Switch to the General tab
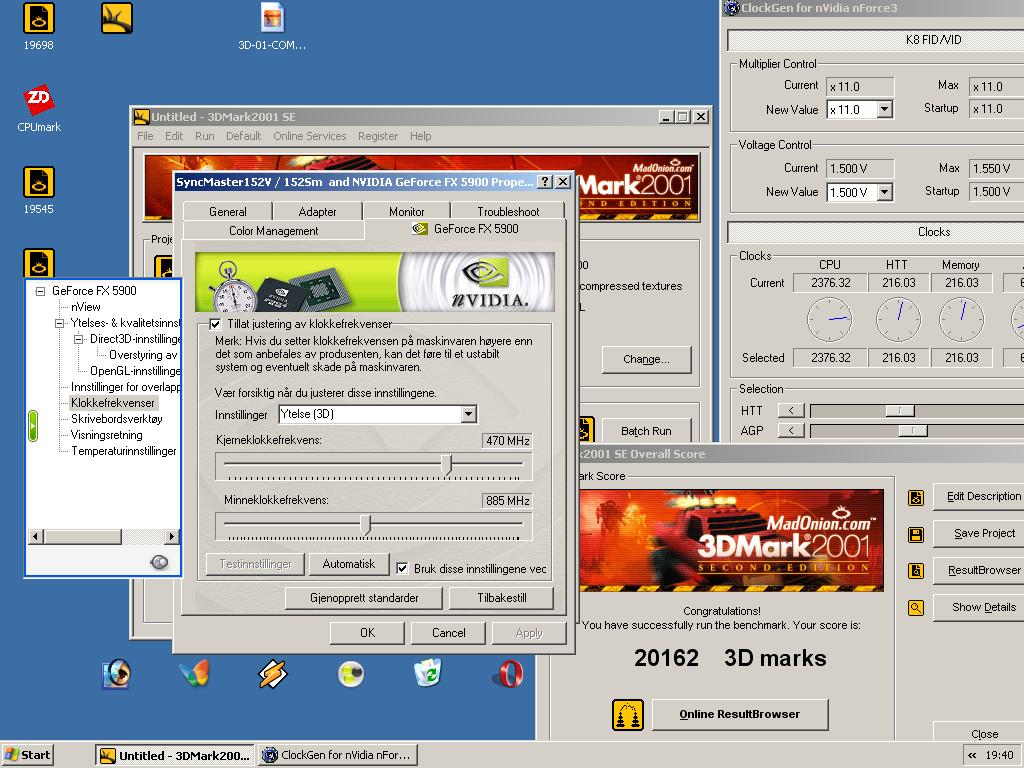 click(x=228, y=212)
